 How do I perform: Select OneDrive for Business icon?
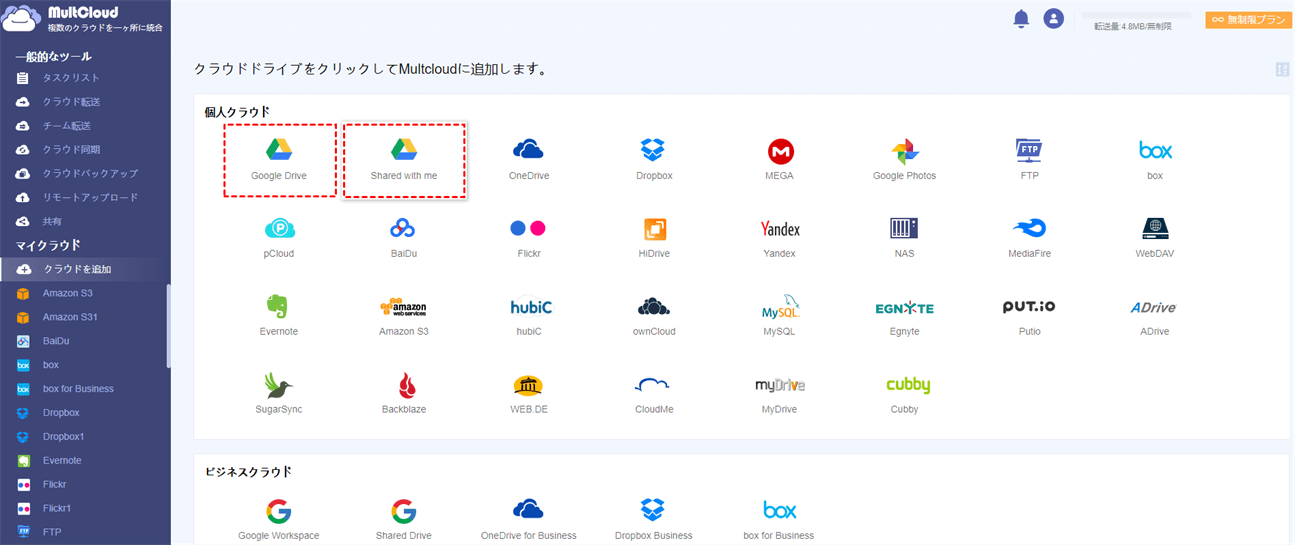pos(529,520)
